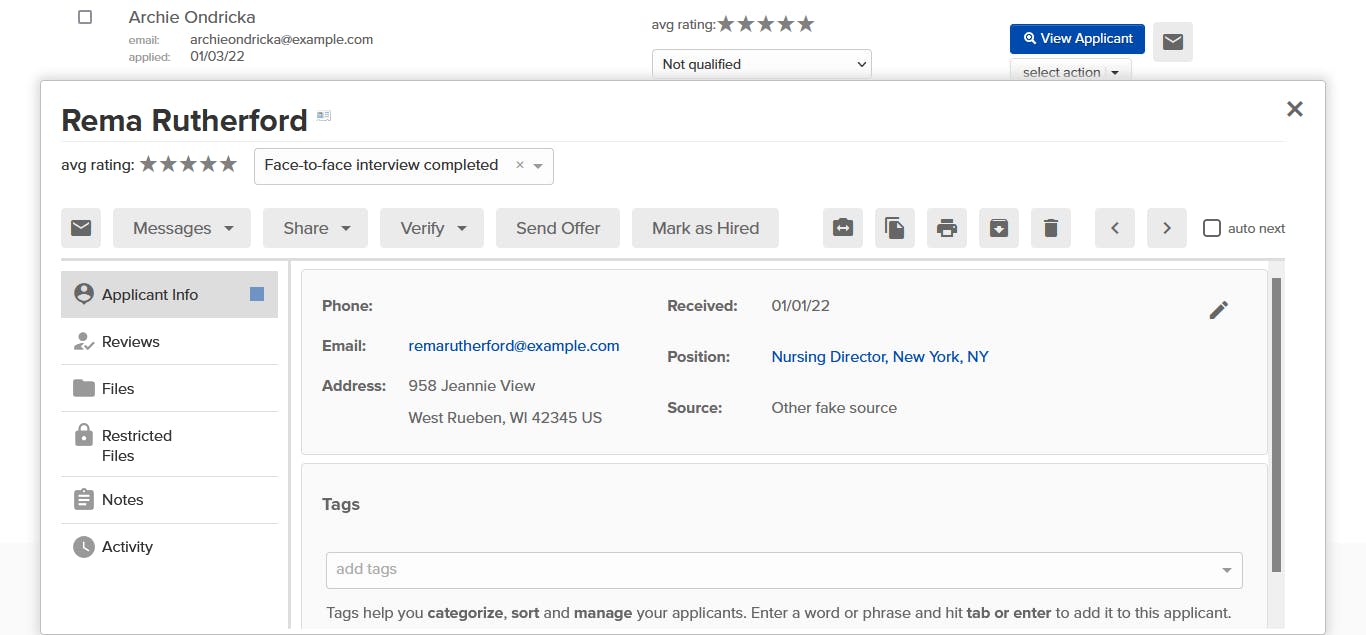The image size is (1366, 635).
Task: Archive the applicant using the box icon
Action: tap(999, 228)
